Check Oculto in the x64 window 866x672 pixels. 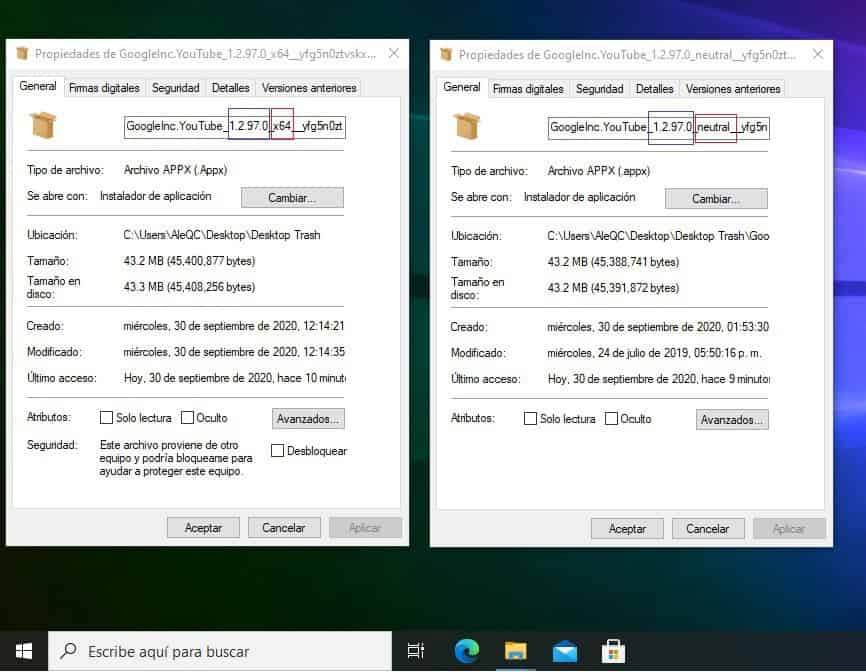click(x=187, y=417)
